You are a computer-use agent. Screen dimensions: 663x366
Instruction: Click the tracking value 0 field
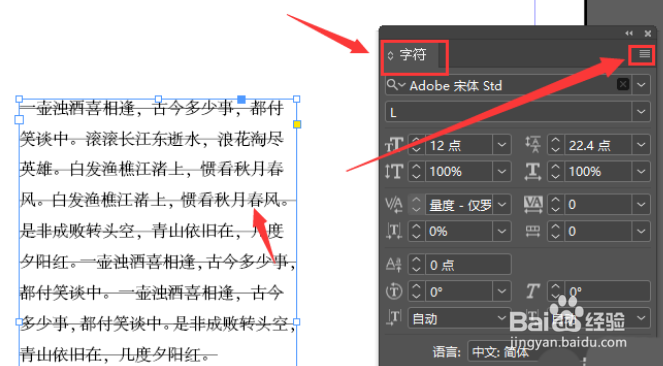coord(598,205)
